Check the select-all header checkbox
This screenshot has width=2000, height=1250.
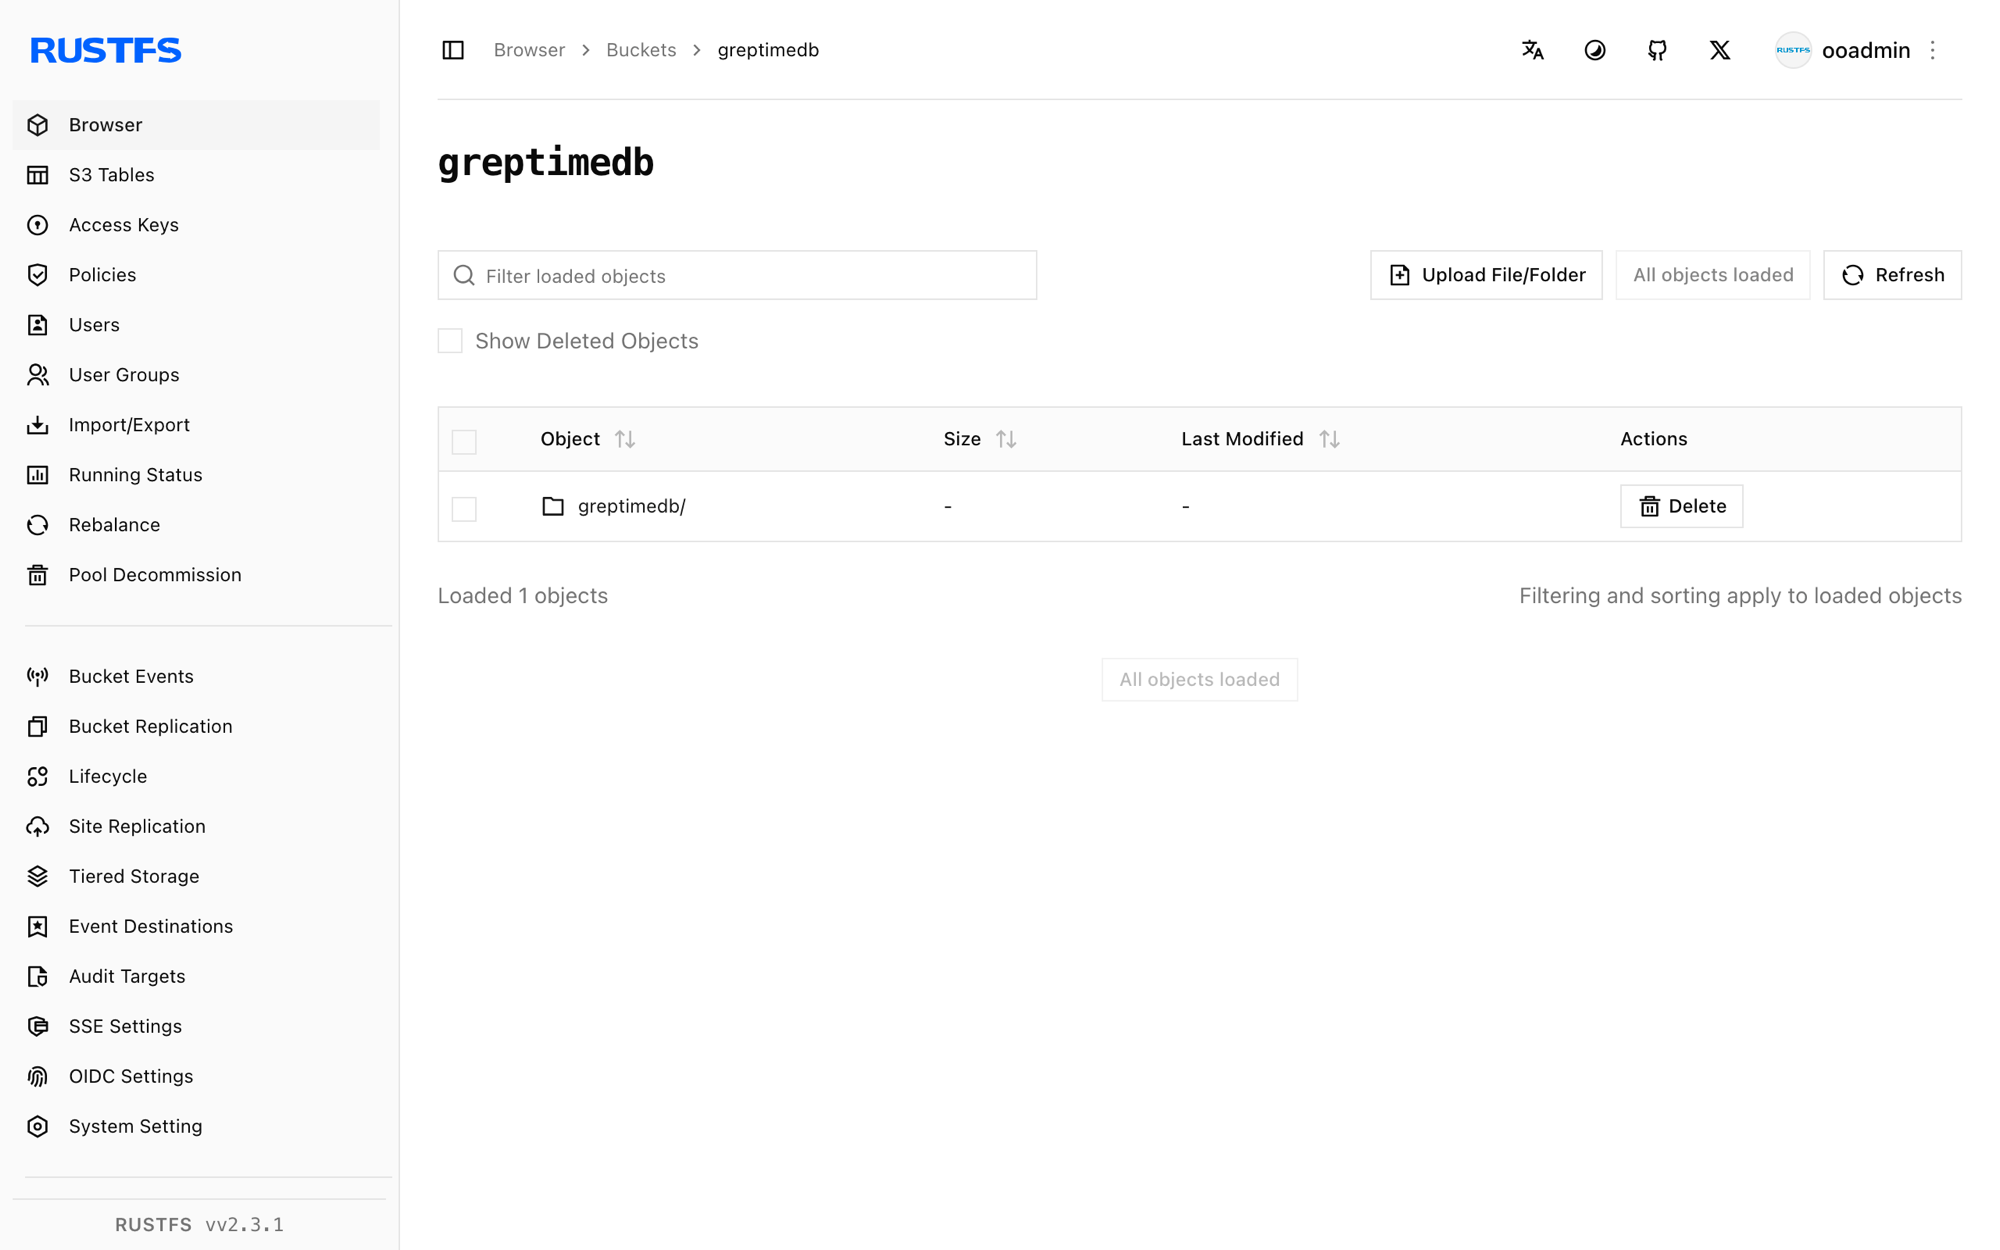coord(464,441)
